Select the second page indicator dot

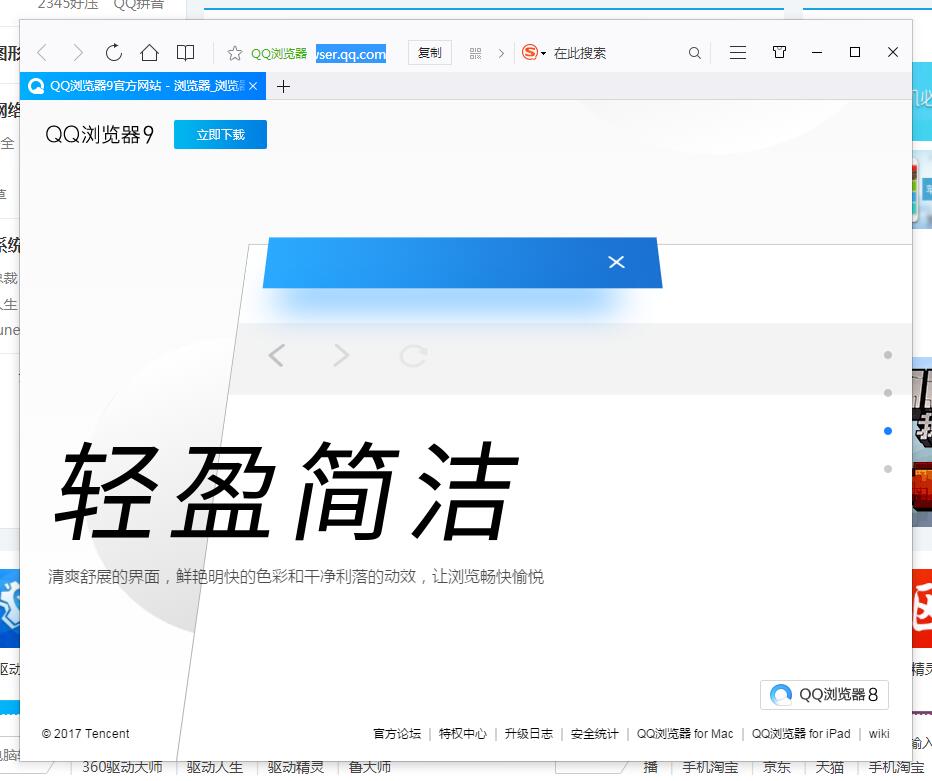[x=888, y=393]
